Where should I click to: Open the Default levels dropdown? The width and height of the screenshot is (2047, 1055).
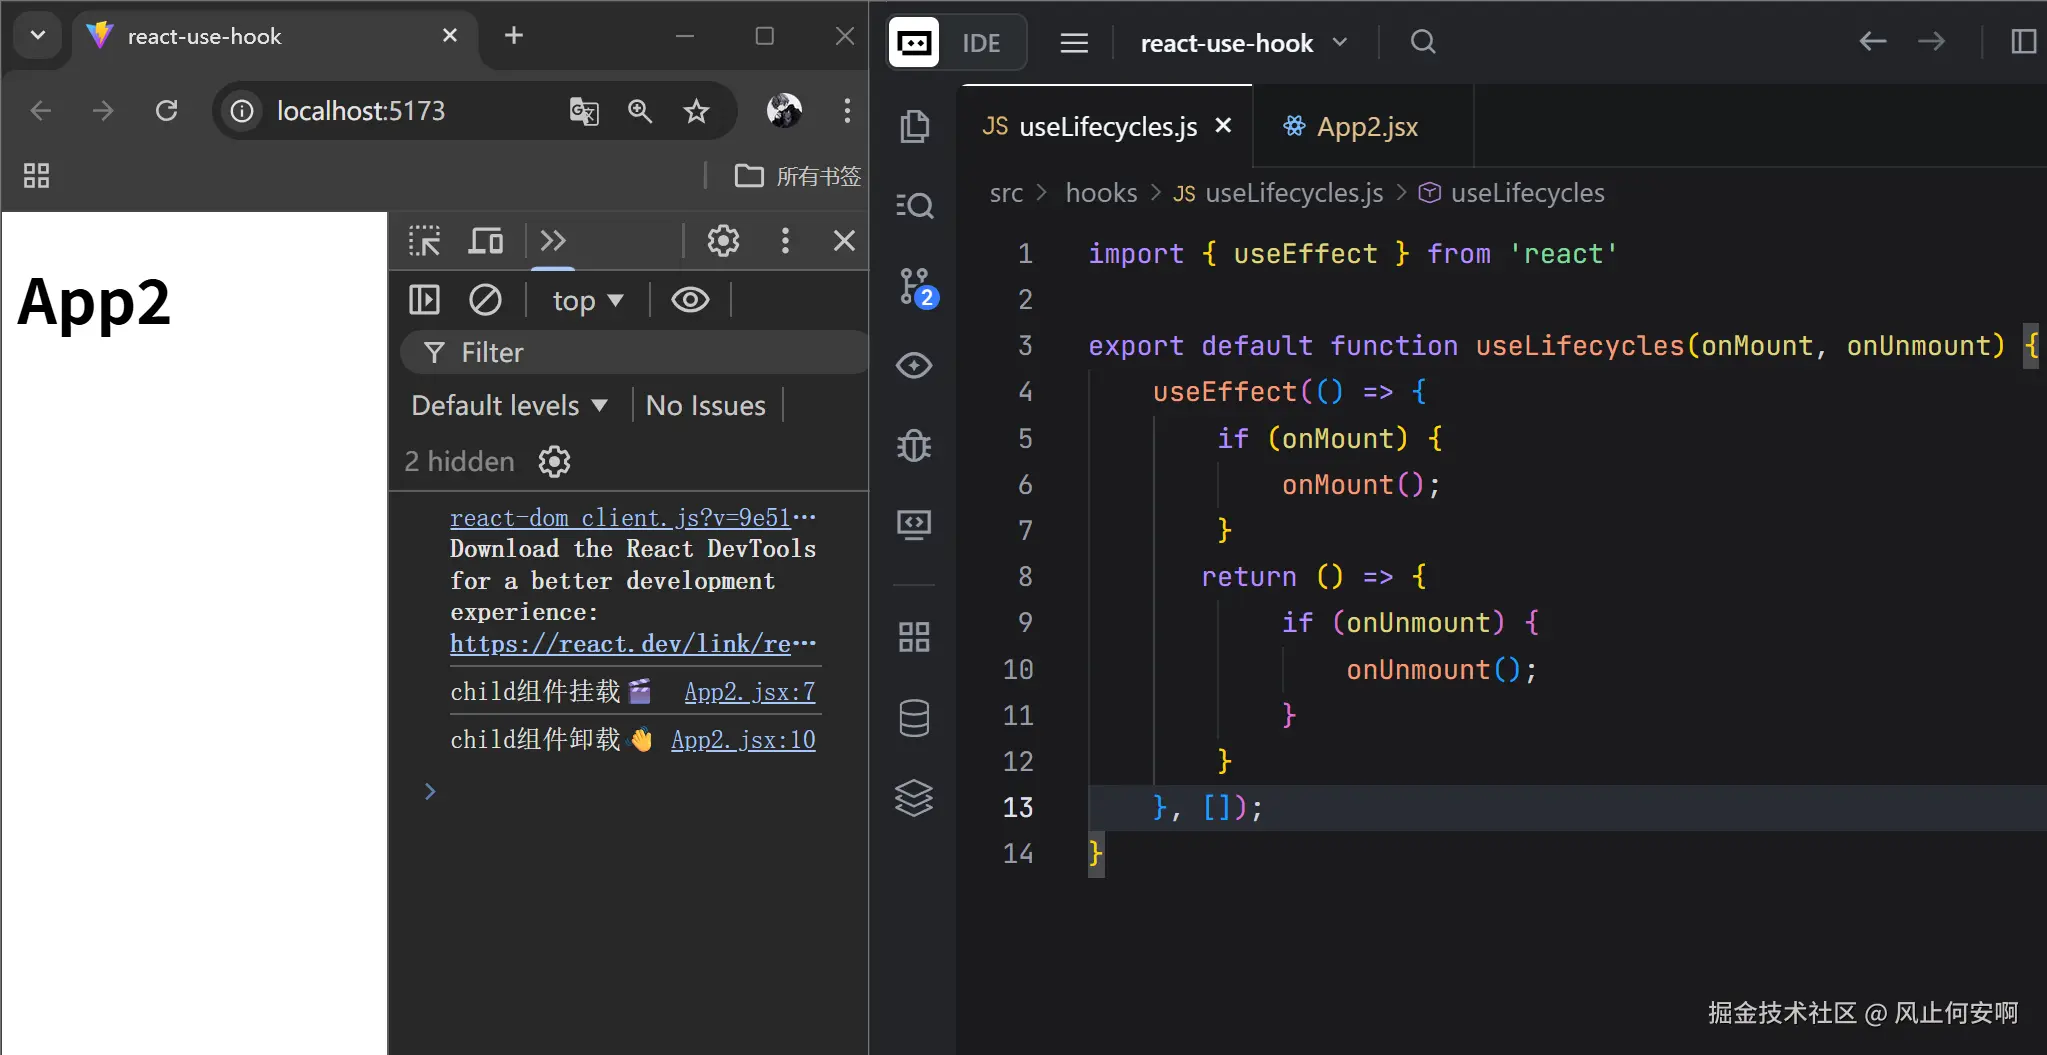pyautogui.click(x=509, y=405)
